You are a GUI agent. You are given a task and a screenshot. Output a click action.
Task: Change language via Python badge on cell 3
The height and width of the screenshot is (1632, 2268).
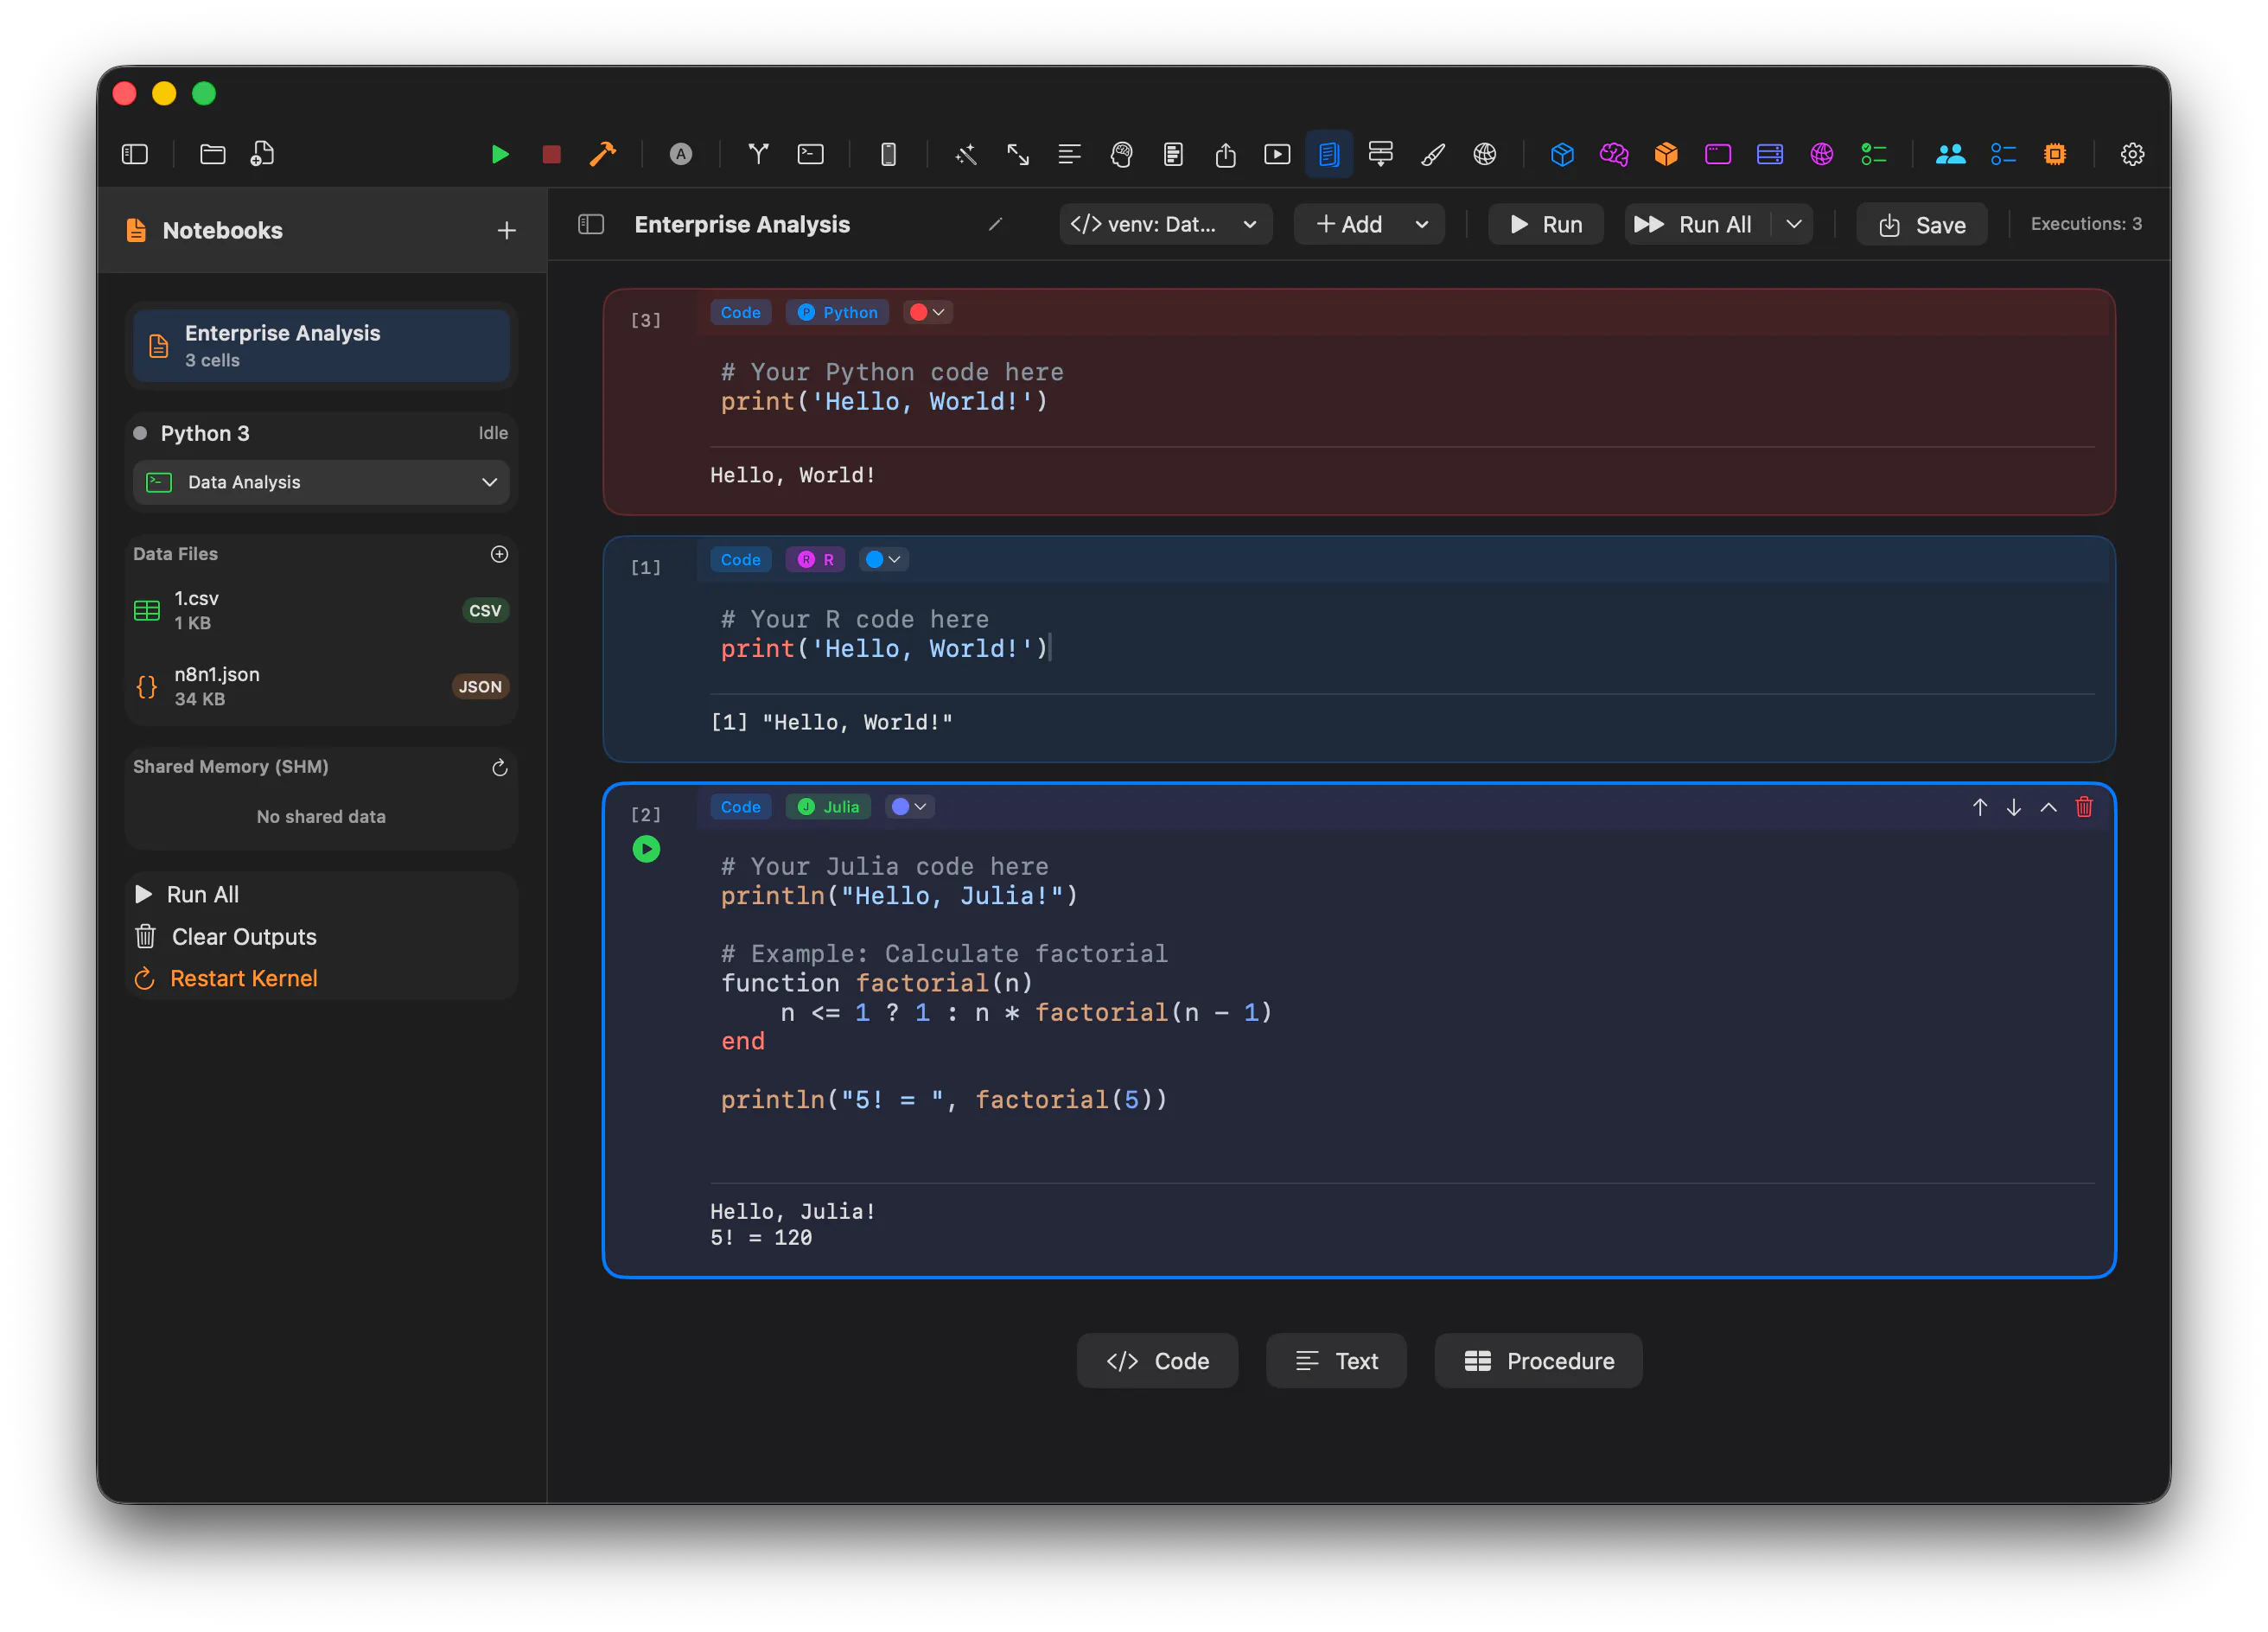click(838, 313)
